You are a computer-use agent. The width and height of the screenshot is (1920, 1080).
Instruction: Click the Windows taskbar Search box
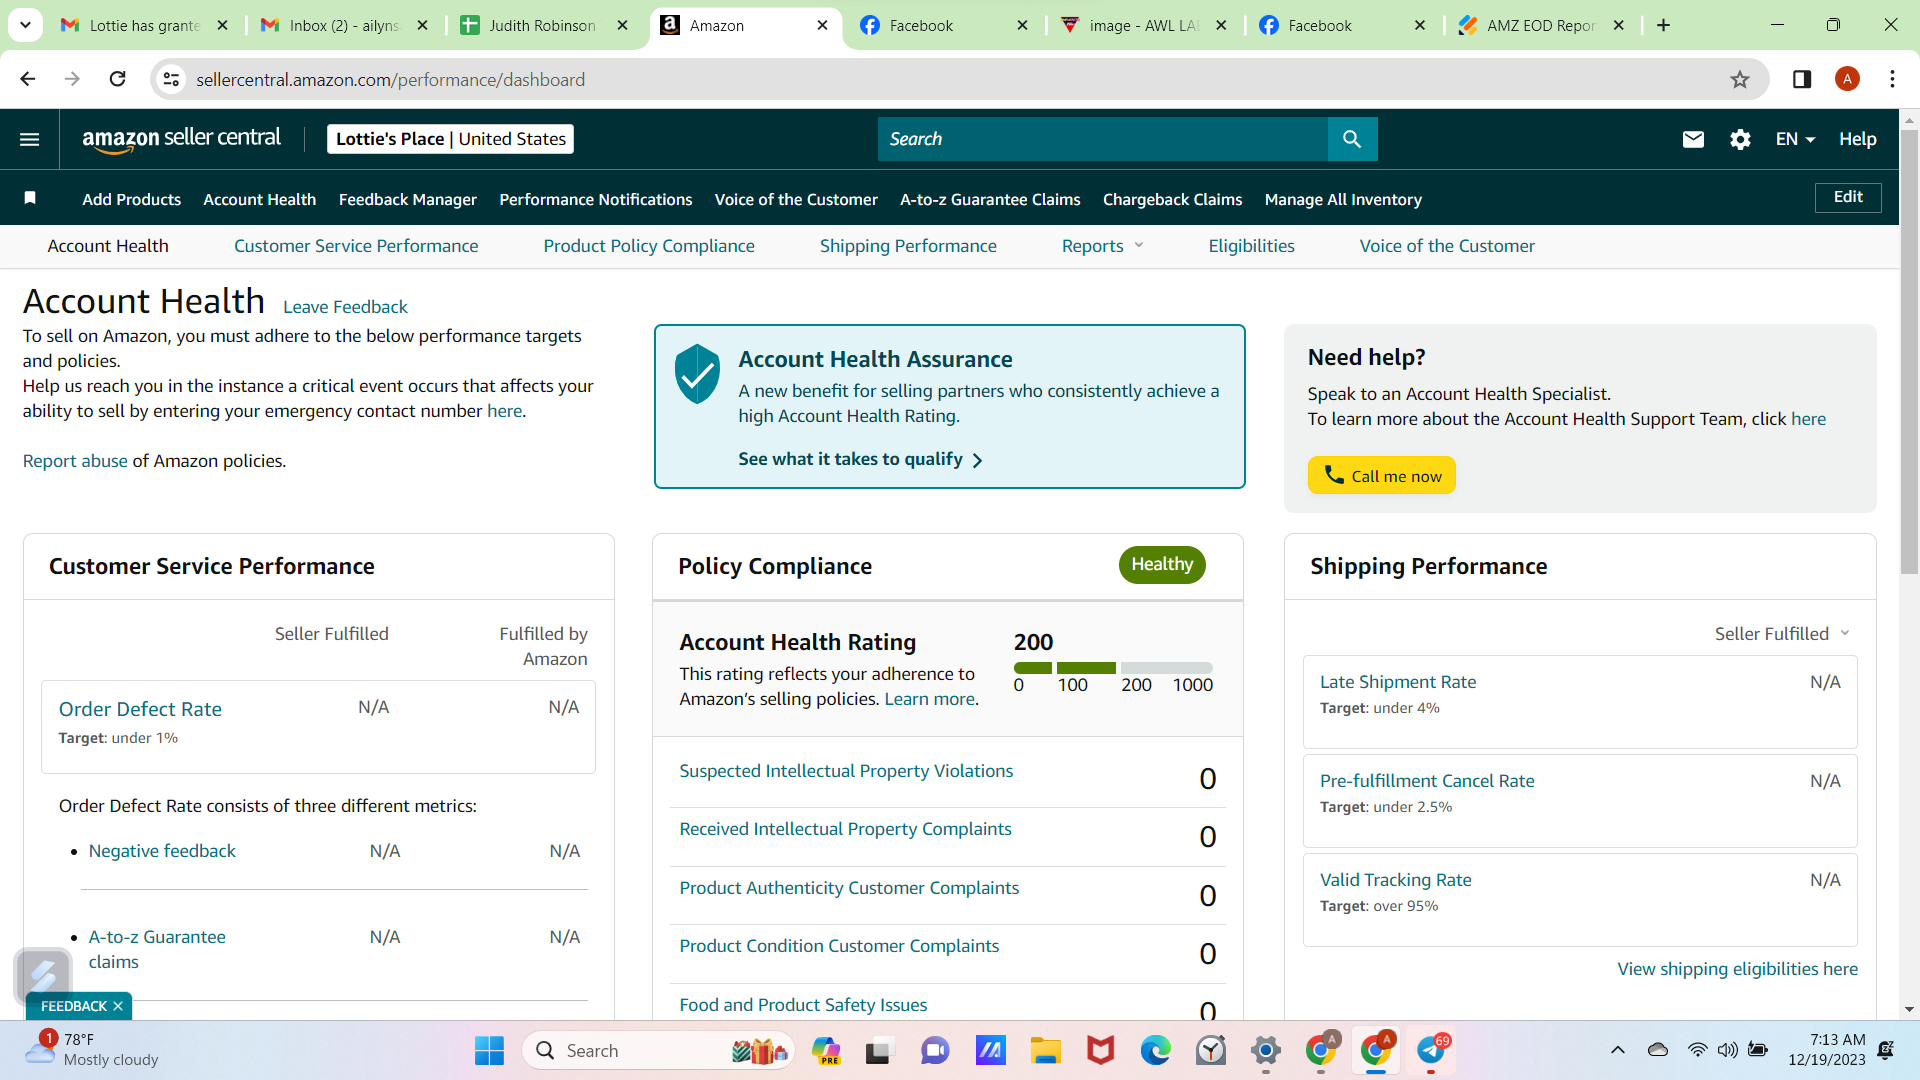pos(660,1051)
